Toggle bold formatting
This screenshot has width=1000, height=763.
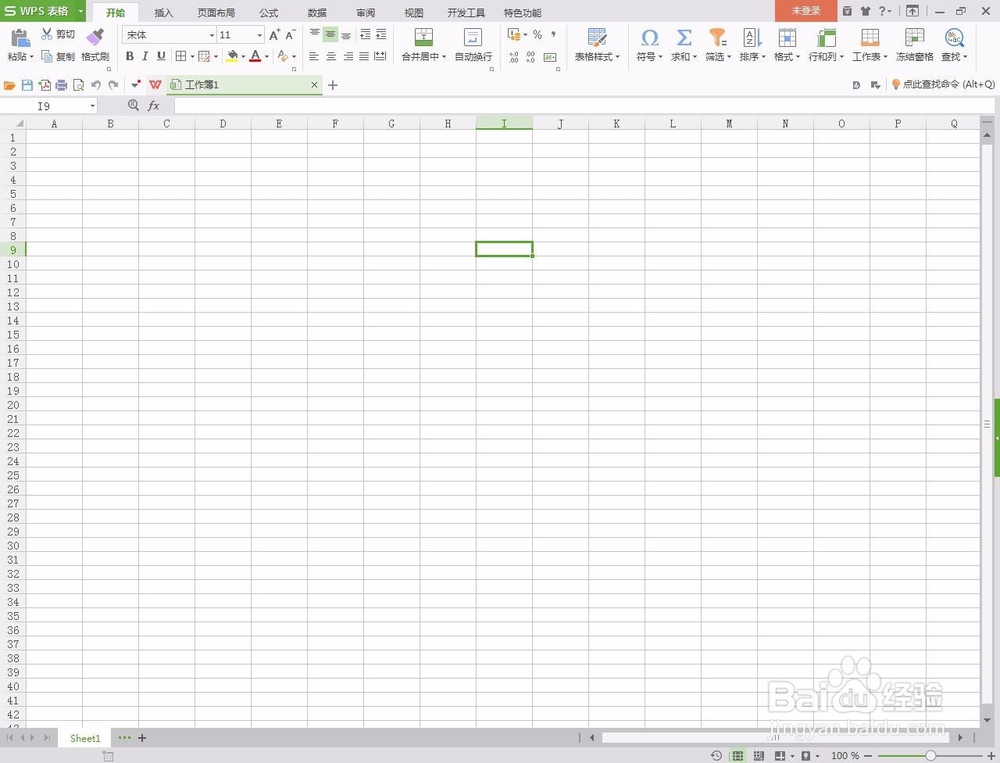129,56
